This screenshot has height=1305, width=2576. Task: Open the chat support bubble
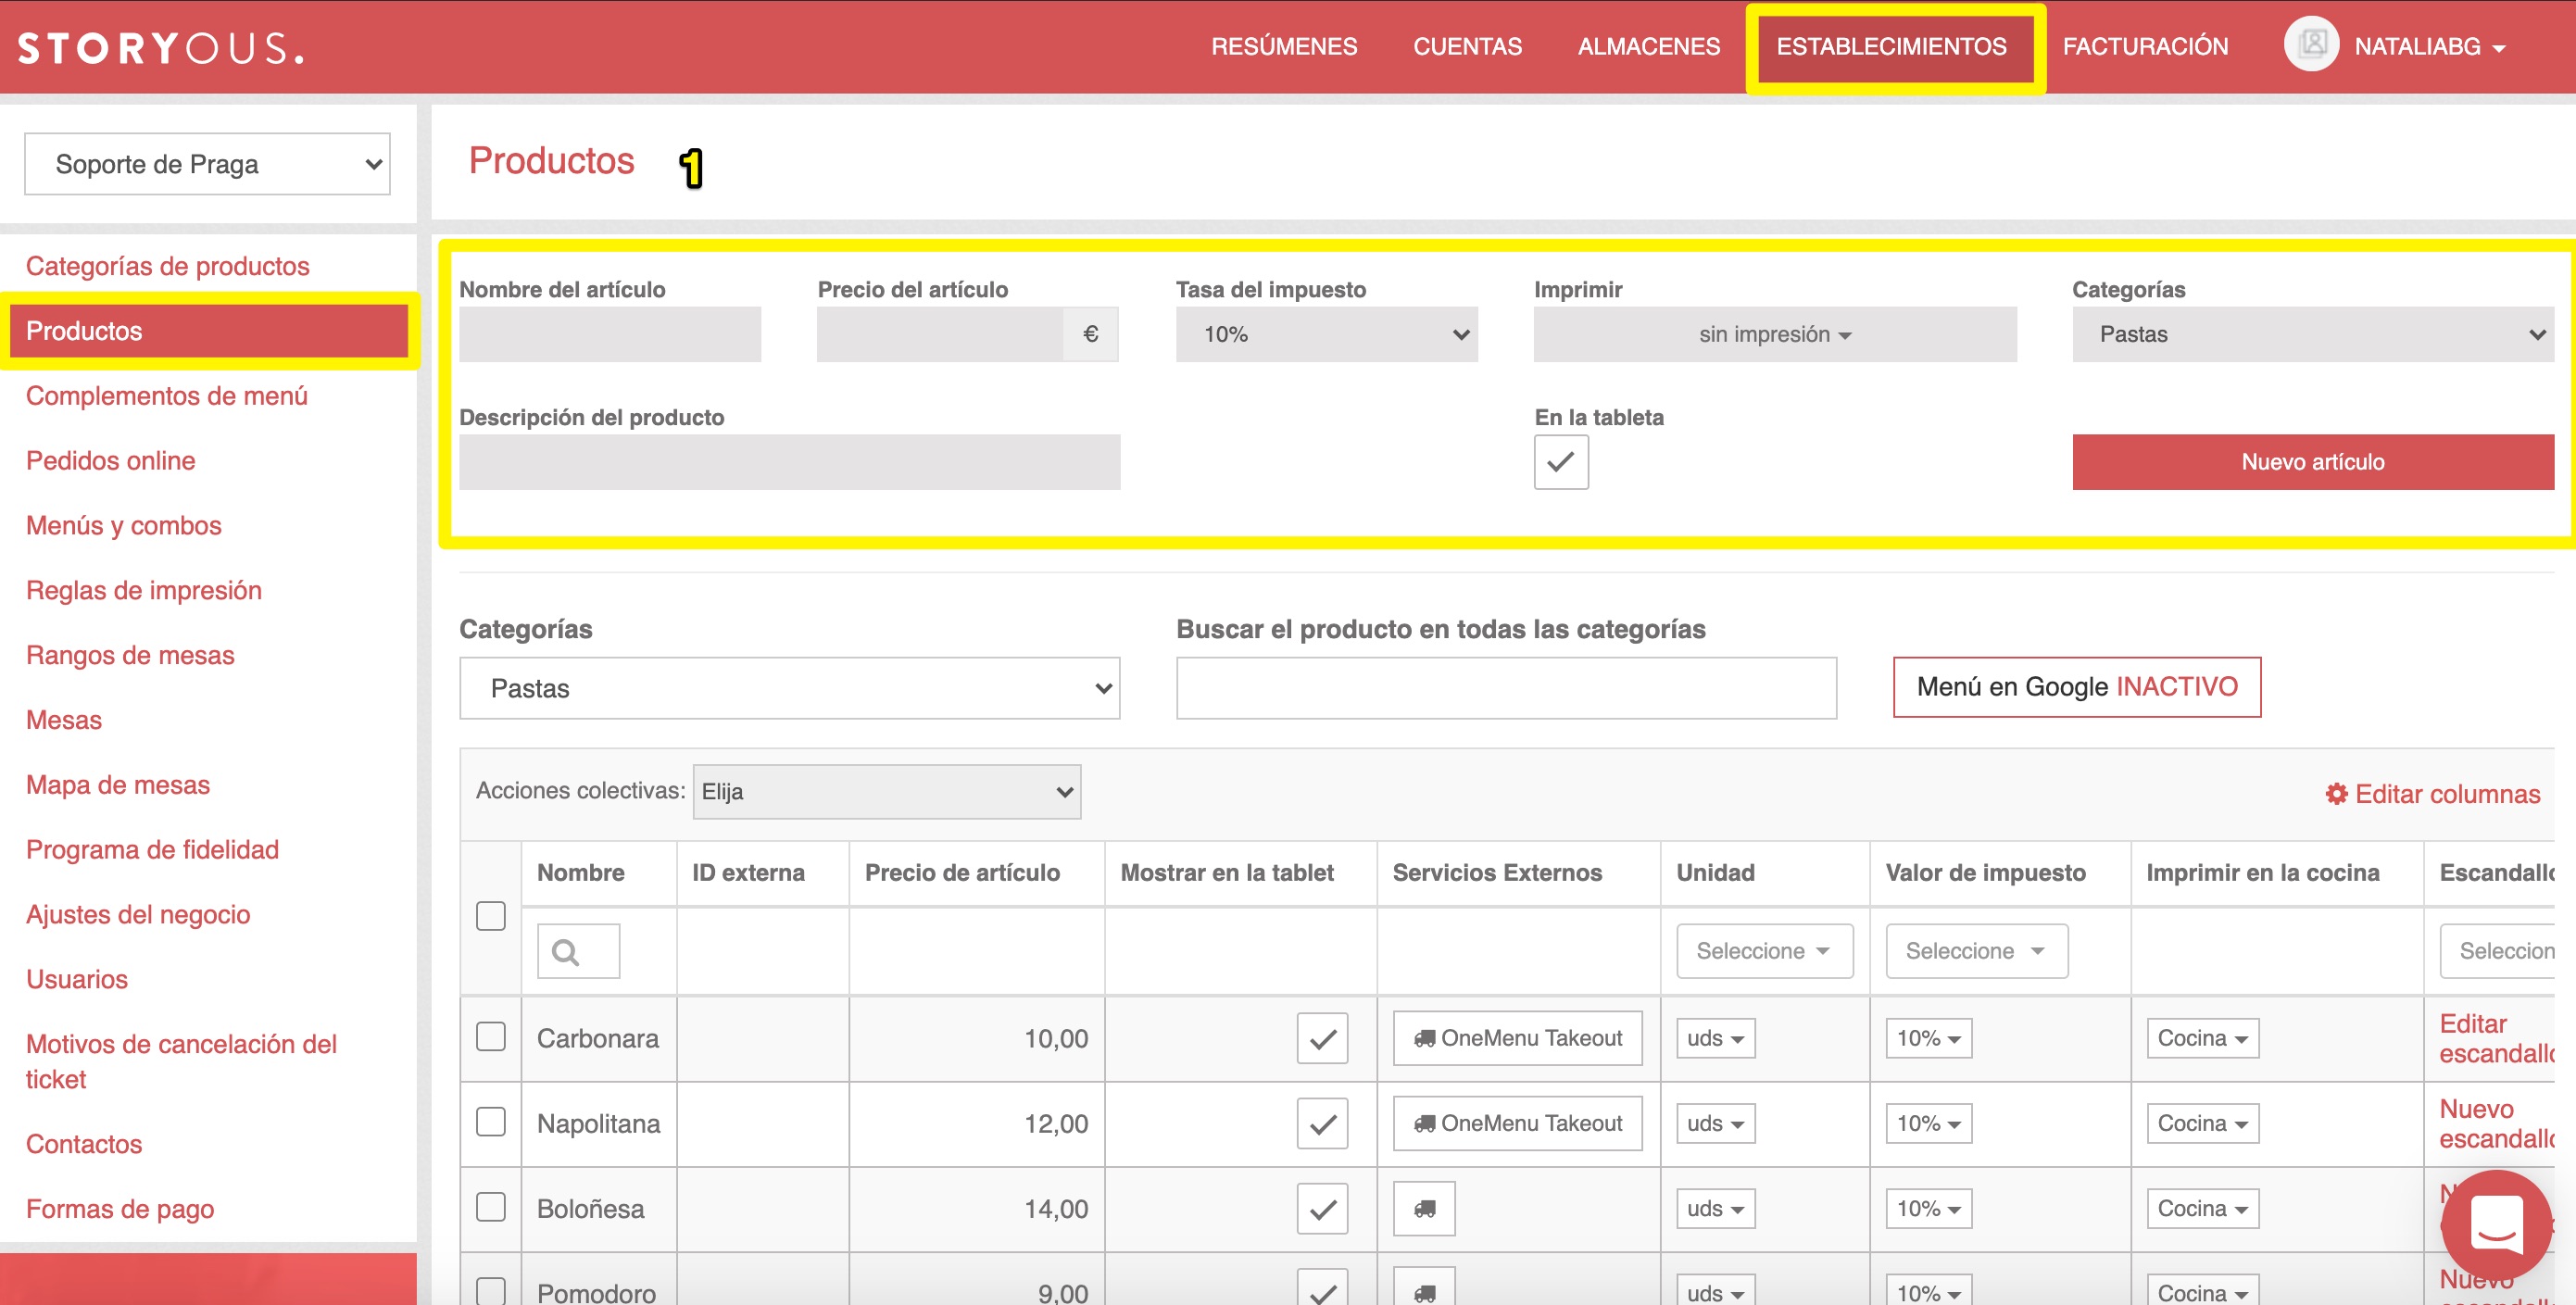tap(2496, 1224)
